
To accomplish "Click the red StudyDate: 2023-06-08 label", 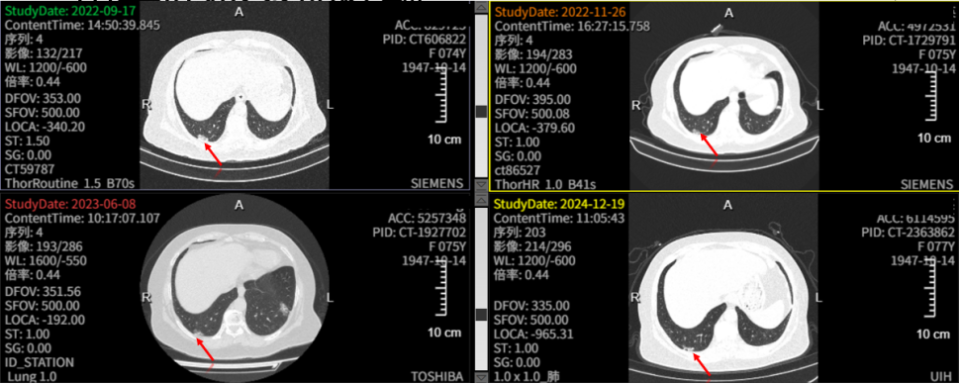I will click(x=70, y=204).
